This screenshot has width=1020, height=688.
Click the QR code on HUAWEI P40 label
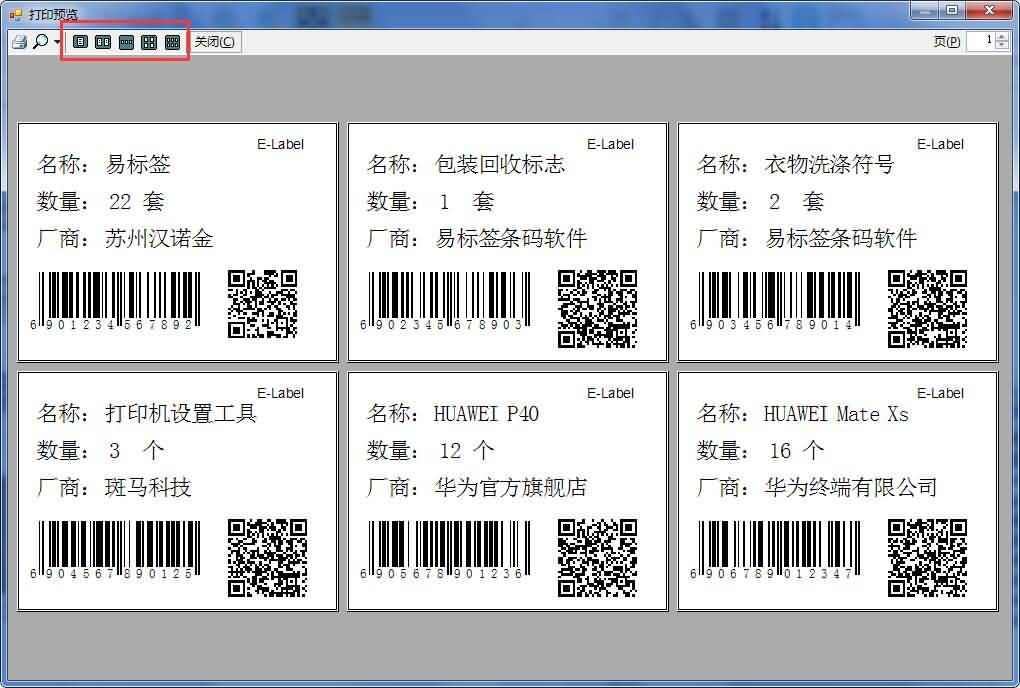pyautogui.click(x=597, y=558)
